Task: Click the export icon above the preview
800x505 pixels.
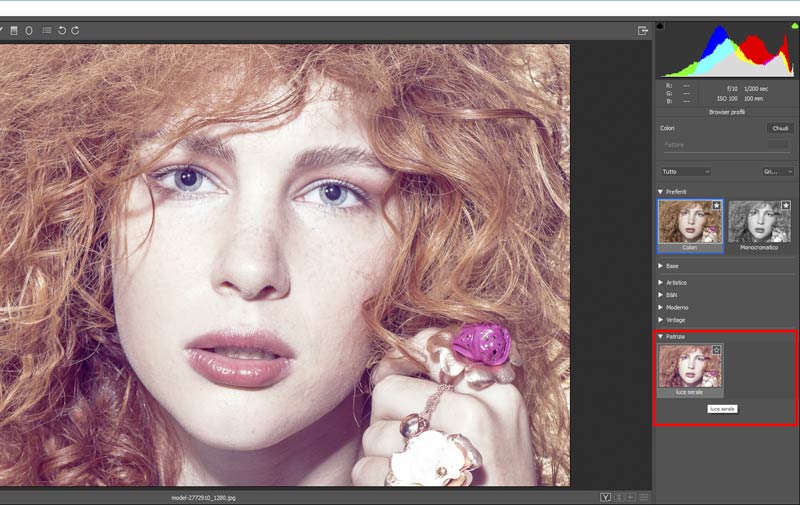Action: [643, 31]
